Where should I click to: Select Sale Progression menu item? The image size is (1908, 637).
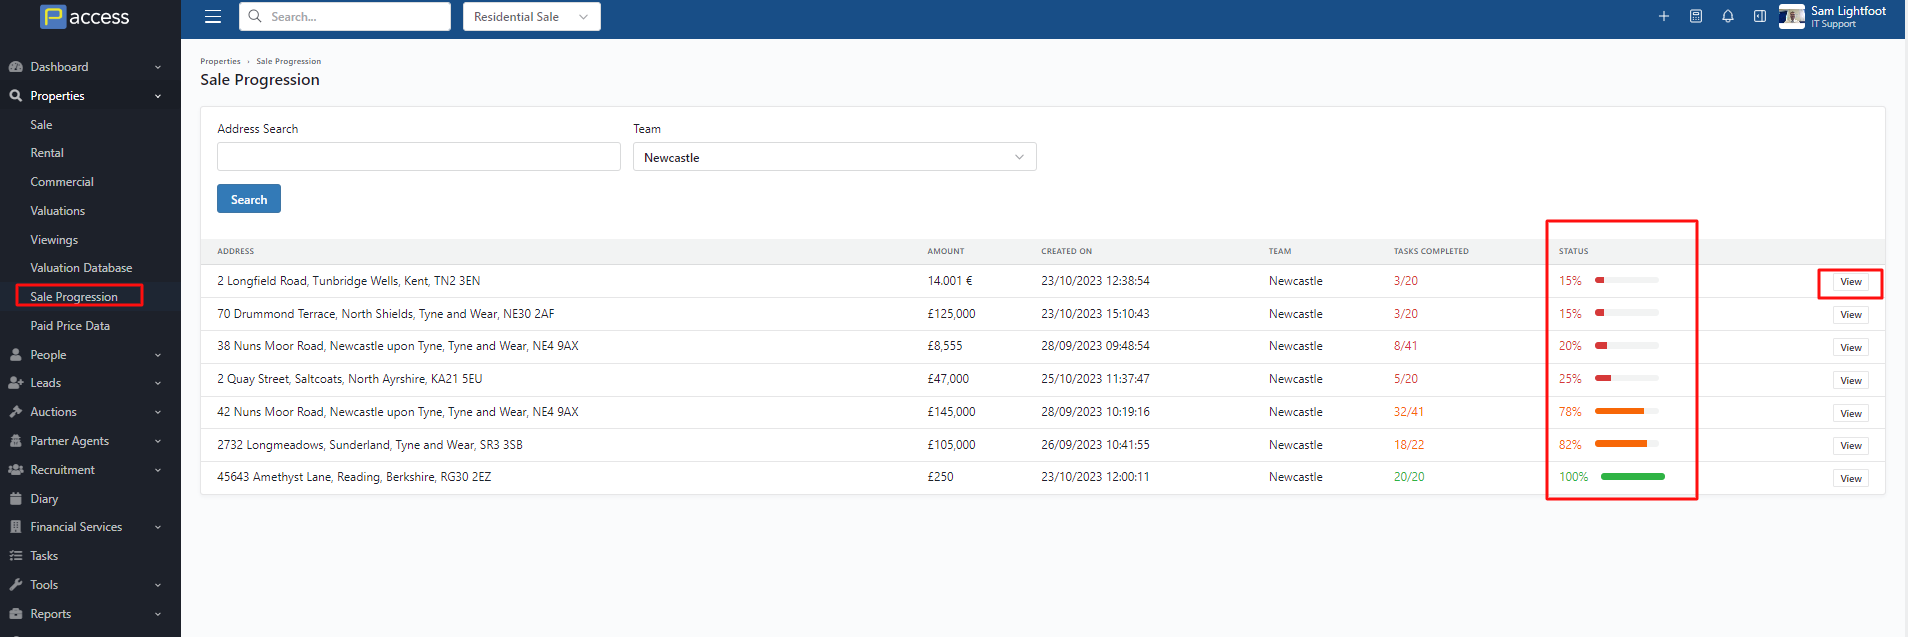[x=74, y=297]
